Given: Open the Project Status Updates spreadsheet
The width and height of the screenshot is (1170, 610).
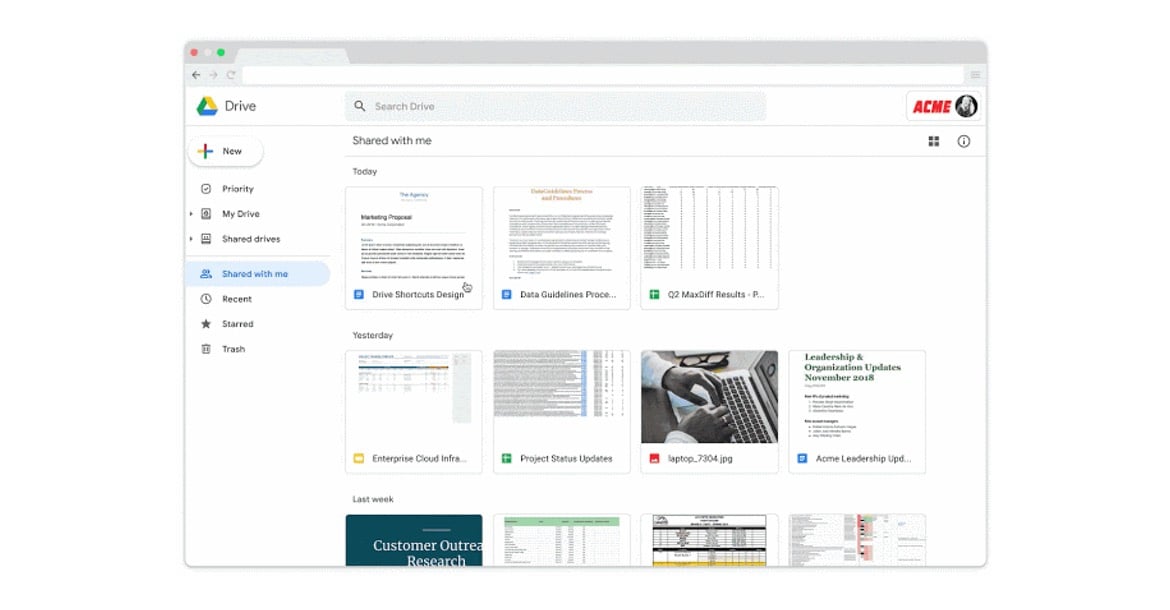Looking at the screenshot, I should (x=561, y=410).
